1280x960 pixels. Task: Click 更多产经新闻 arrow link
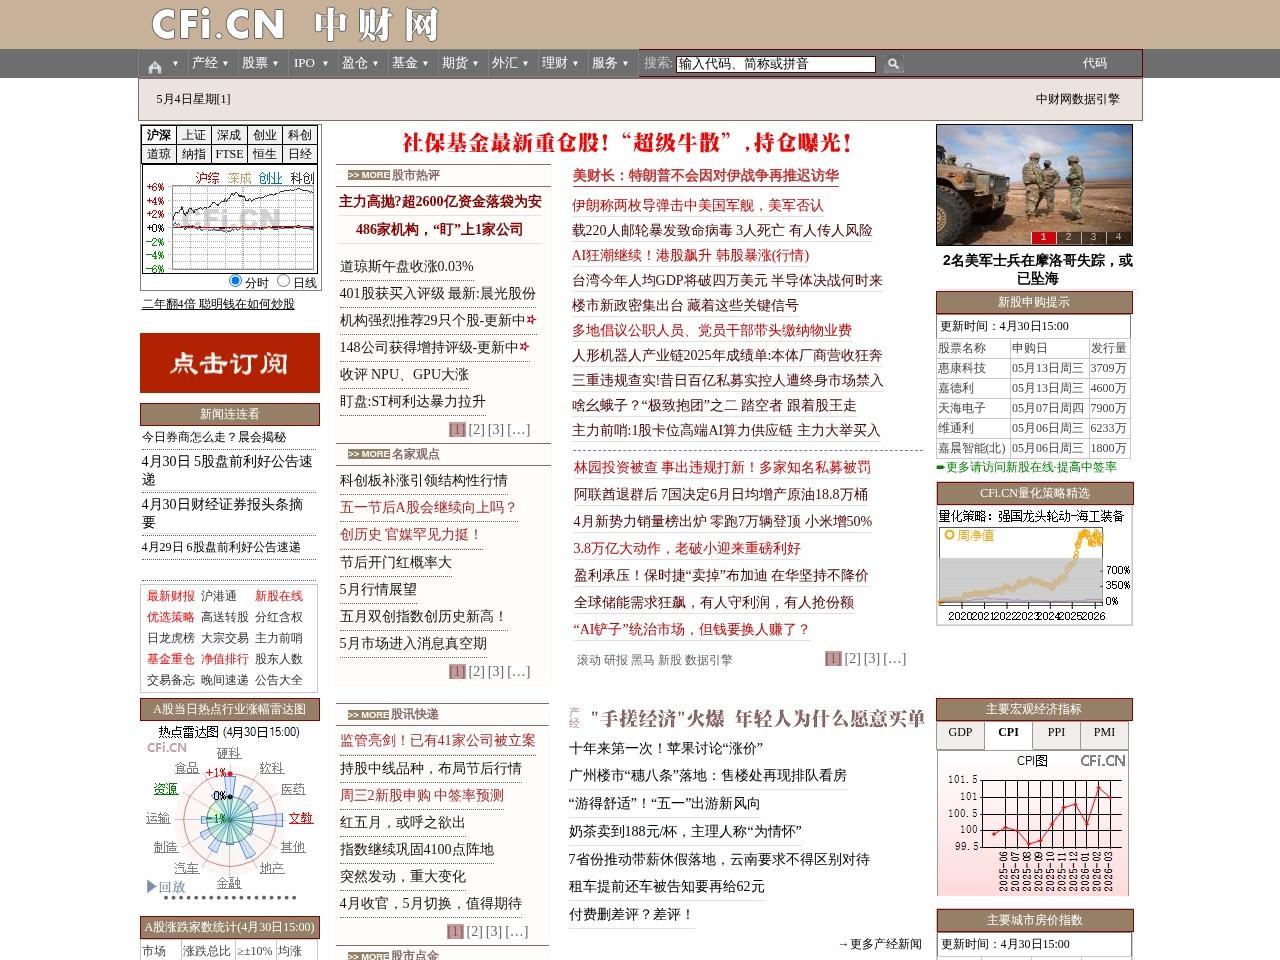[x=880, y=944]
